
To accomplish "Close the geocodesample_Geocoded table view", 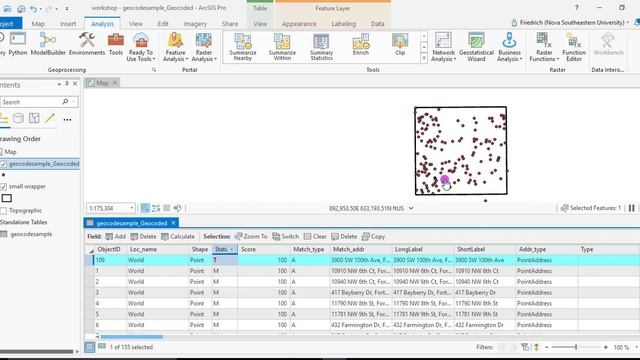I will click(x=173, y=223).
